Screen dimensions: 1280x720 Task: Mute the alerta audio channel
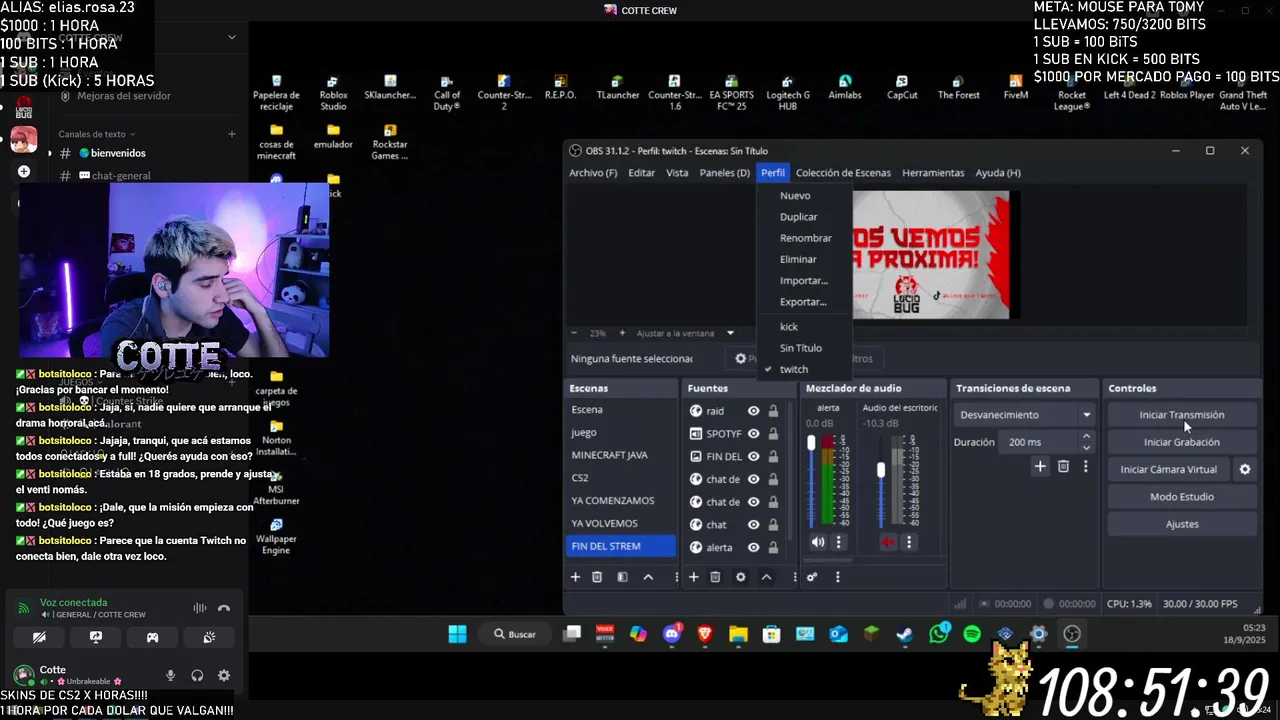818,542
